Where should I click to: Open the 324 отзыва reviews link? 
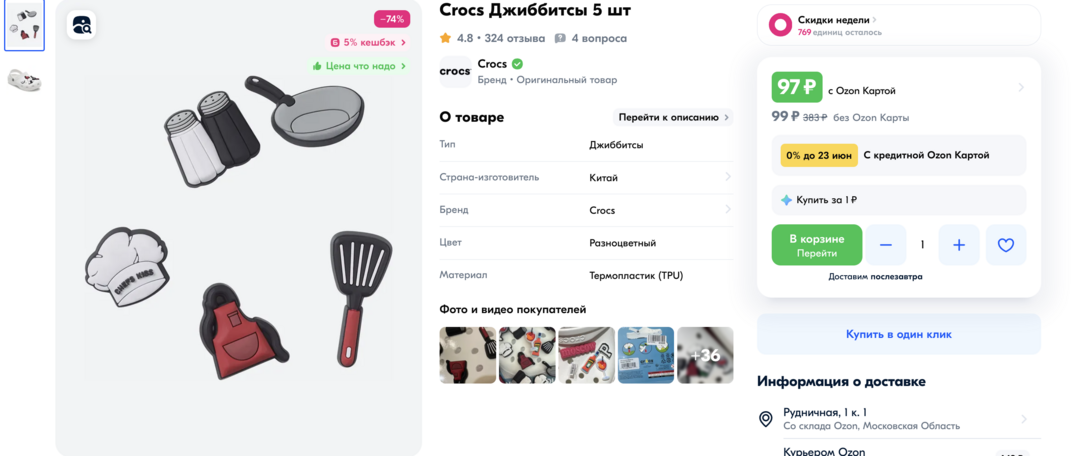[514, 38]
